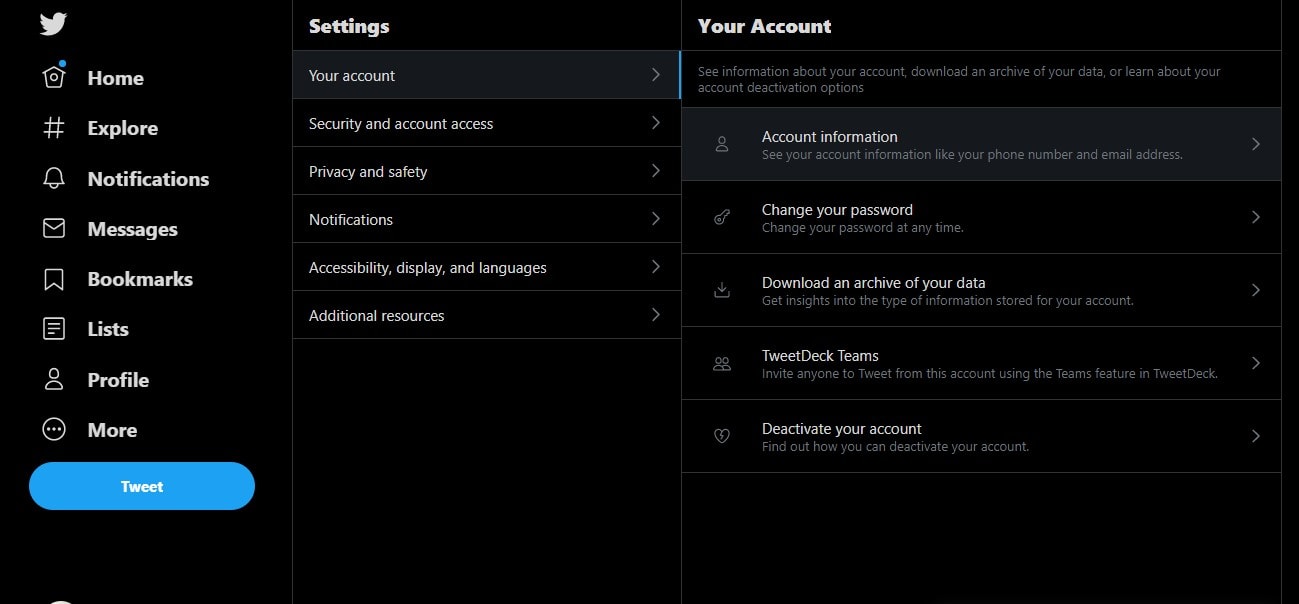The image size is (1299, 604).
Task: Expand the Change your password row chevron
Action: point(1256,217)
